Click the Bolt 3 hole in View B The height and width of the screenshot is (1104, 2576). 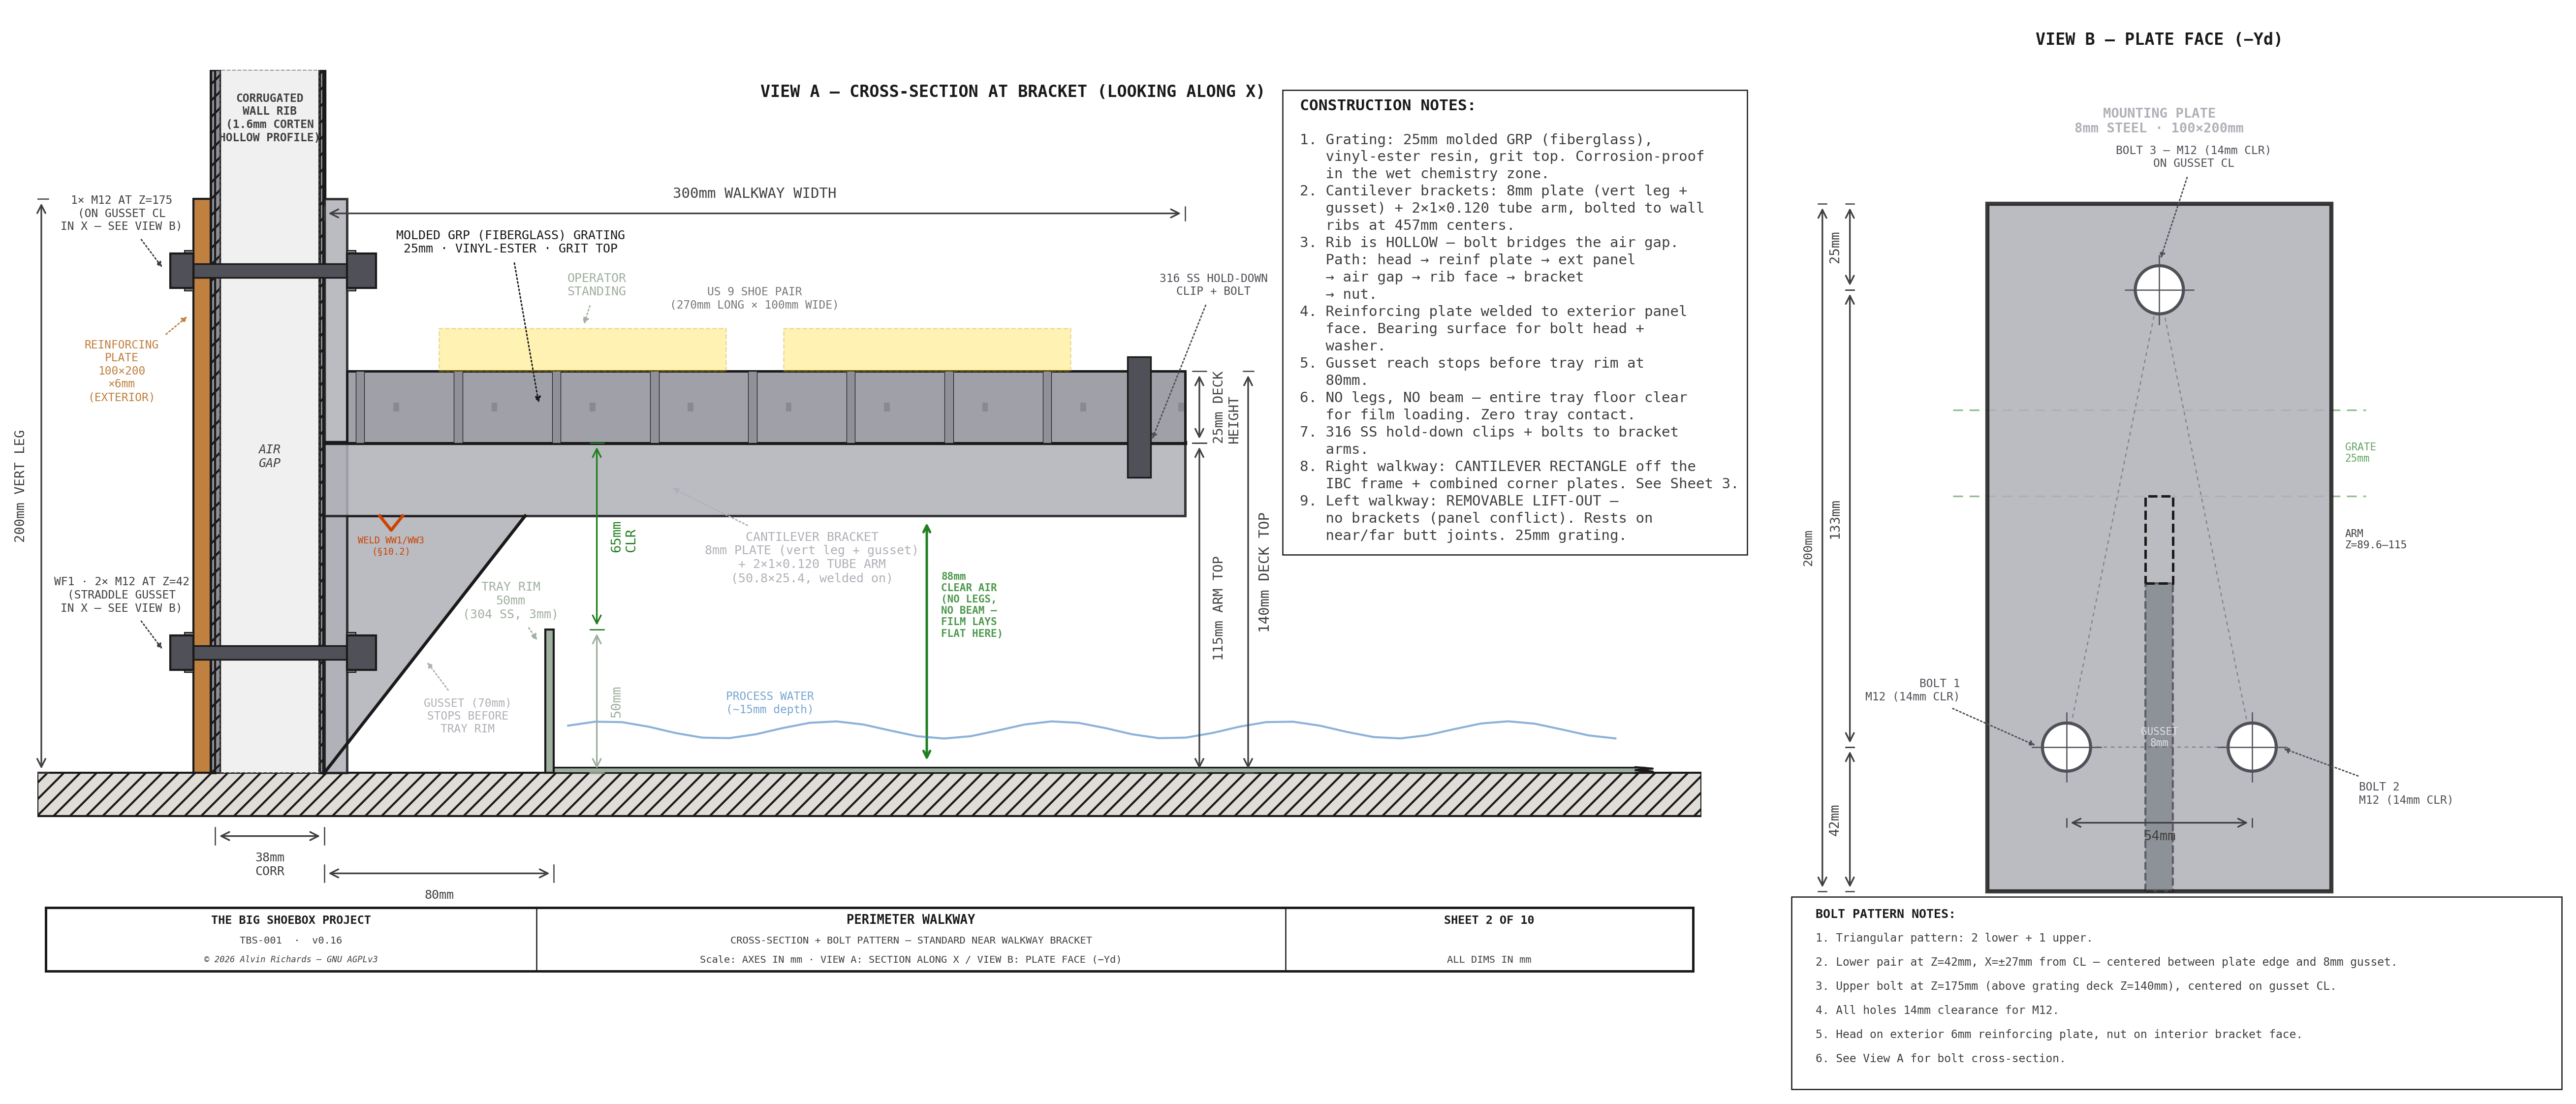(2158, 290)
